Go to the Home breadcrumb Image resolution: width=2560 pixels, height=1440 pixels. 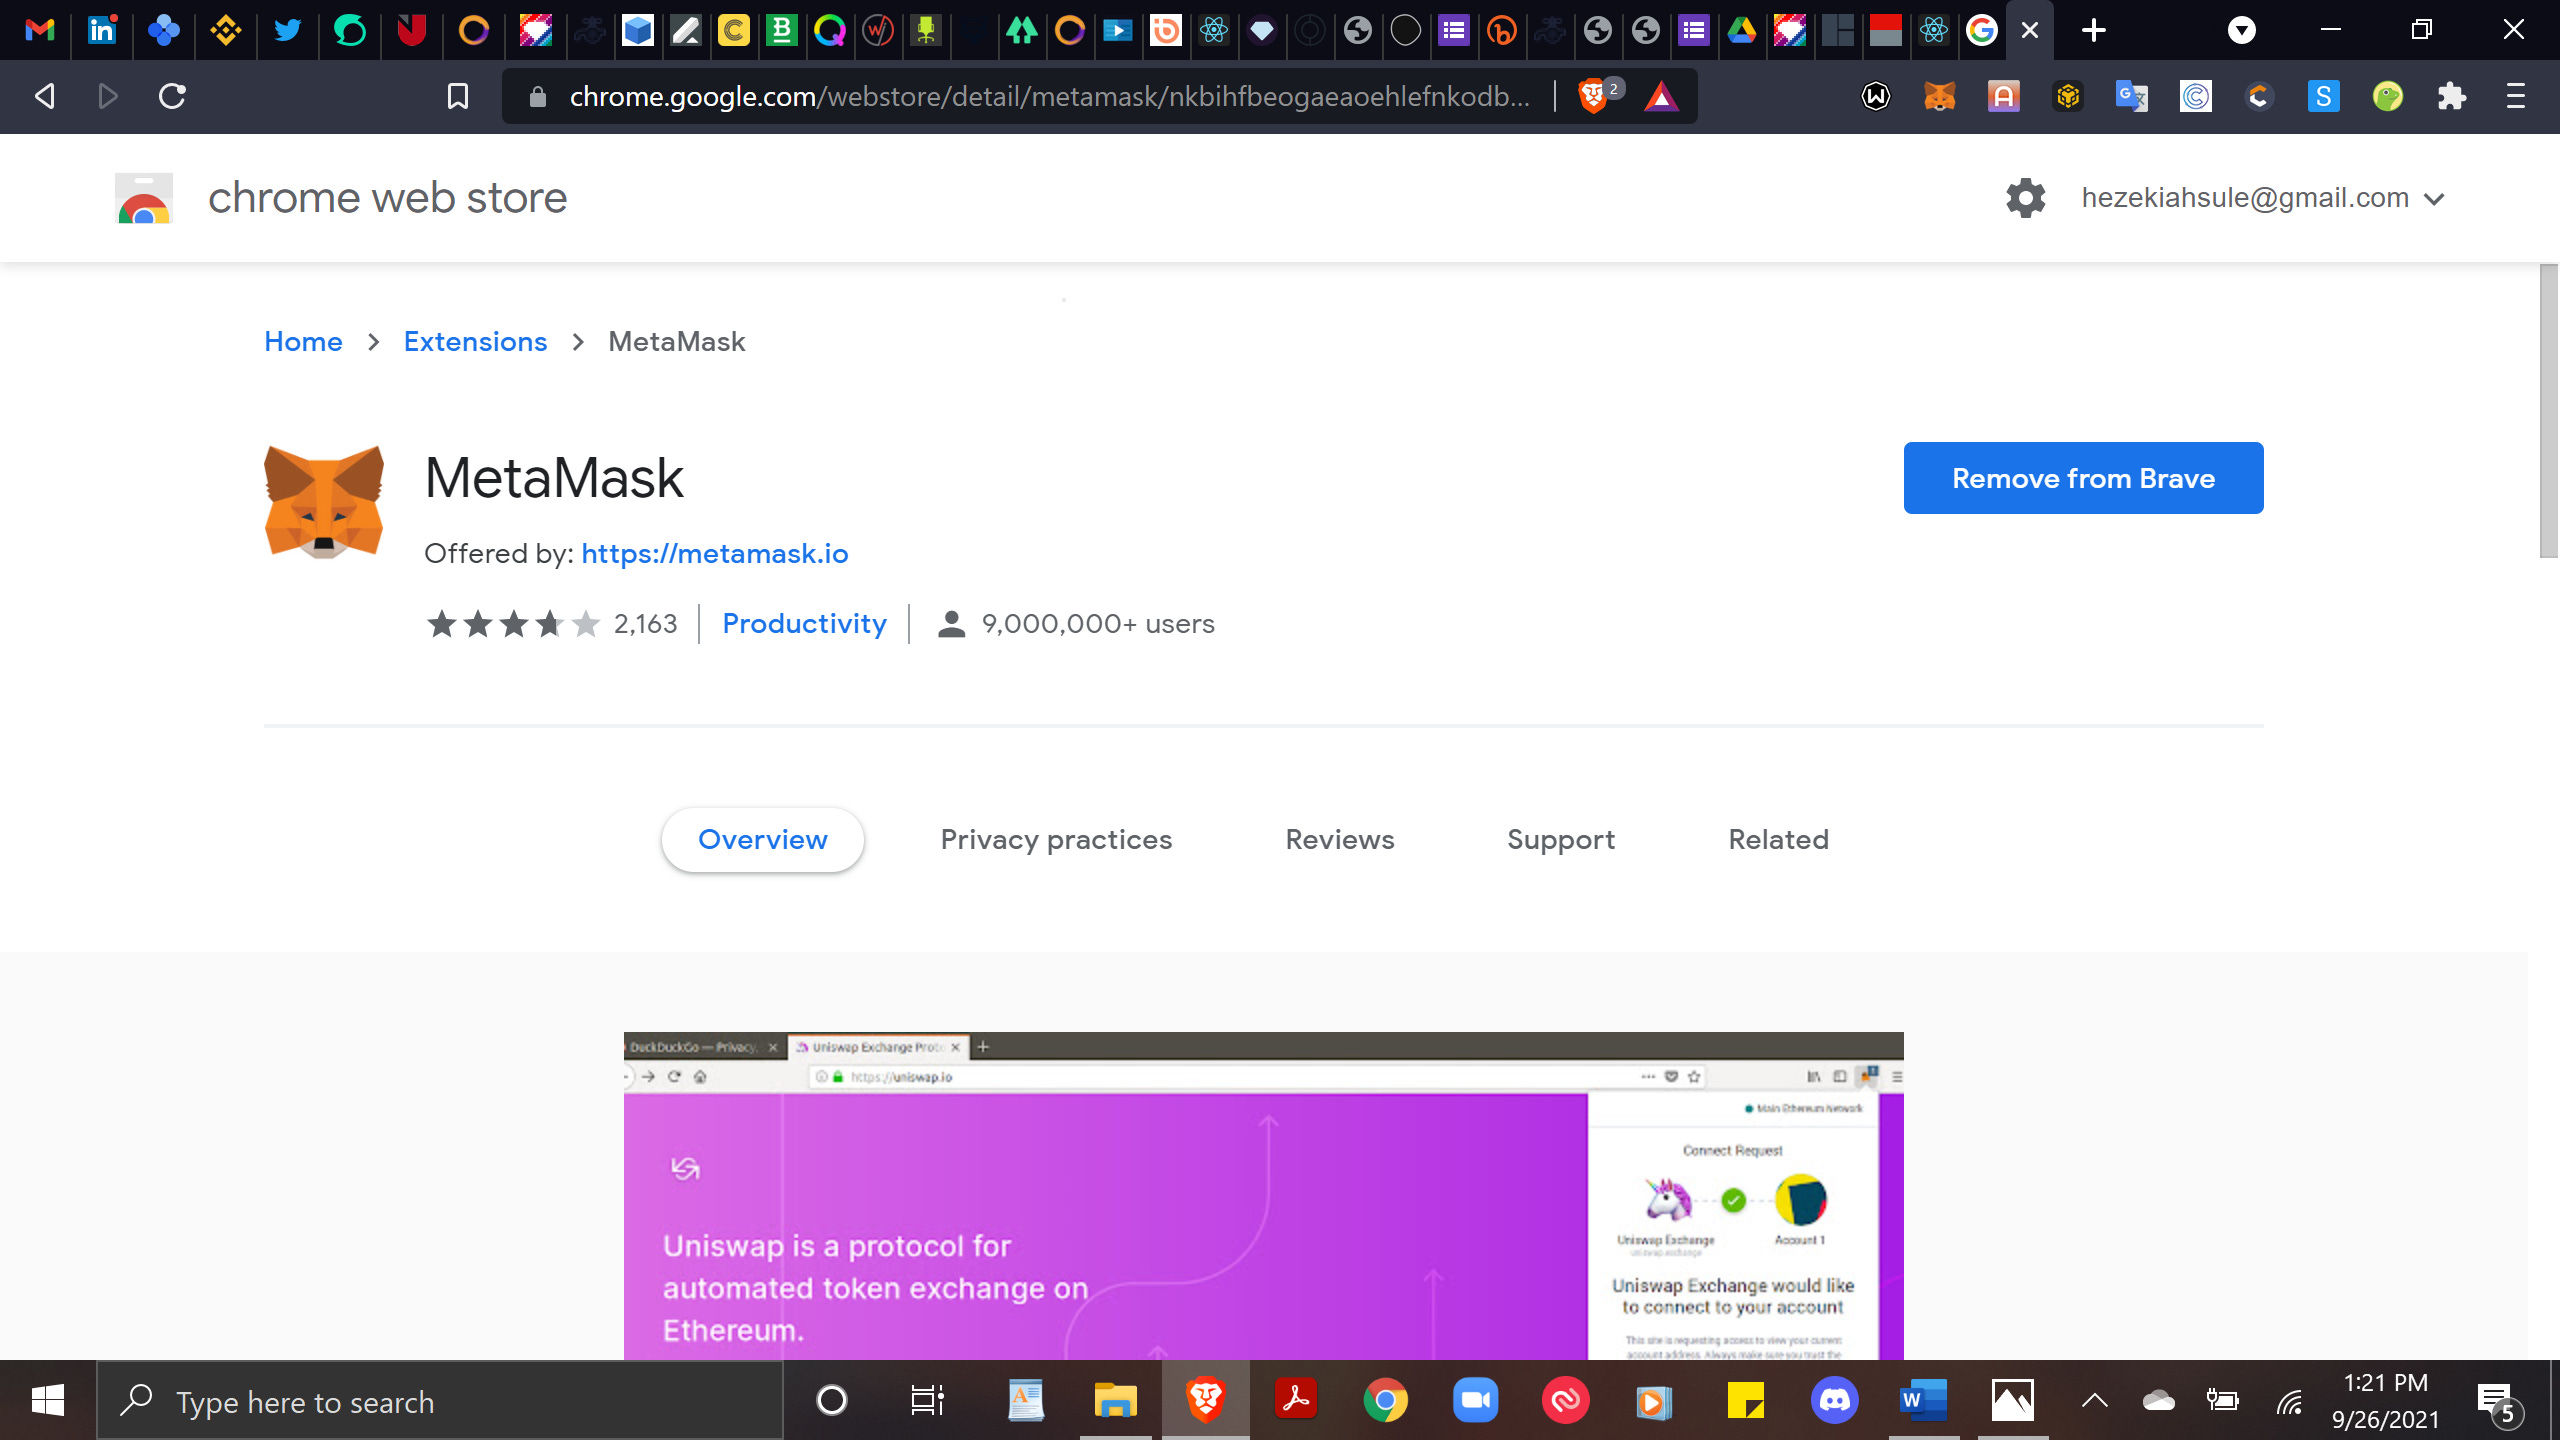tap(303, 342)
